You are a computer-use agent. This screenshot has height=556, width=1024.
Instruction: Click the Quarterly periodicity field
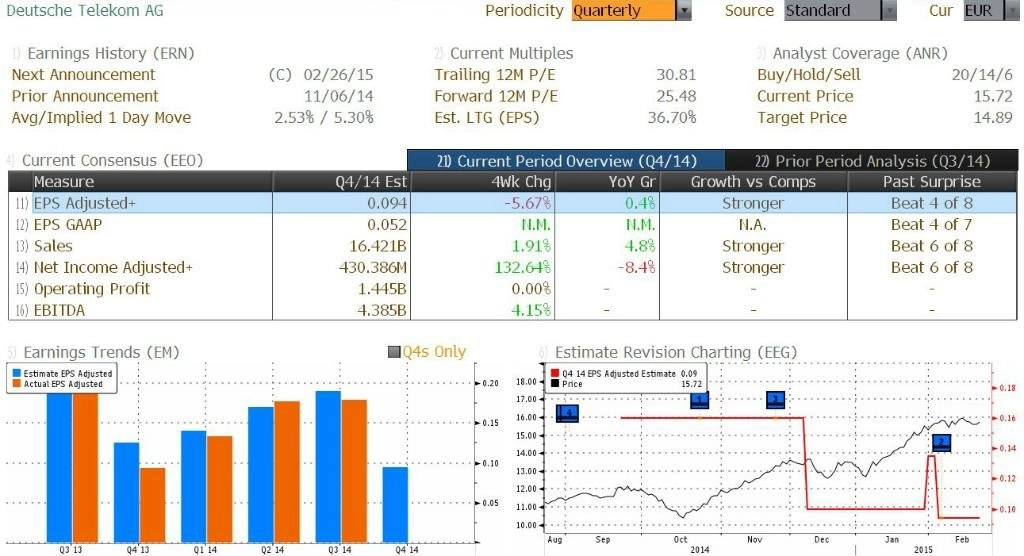(x=624, y=10)
